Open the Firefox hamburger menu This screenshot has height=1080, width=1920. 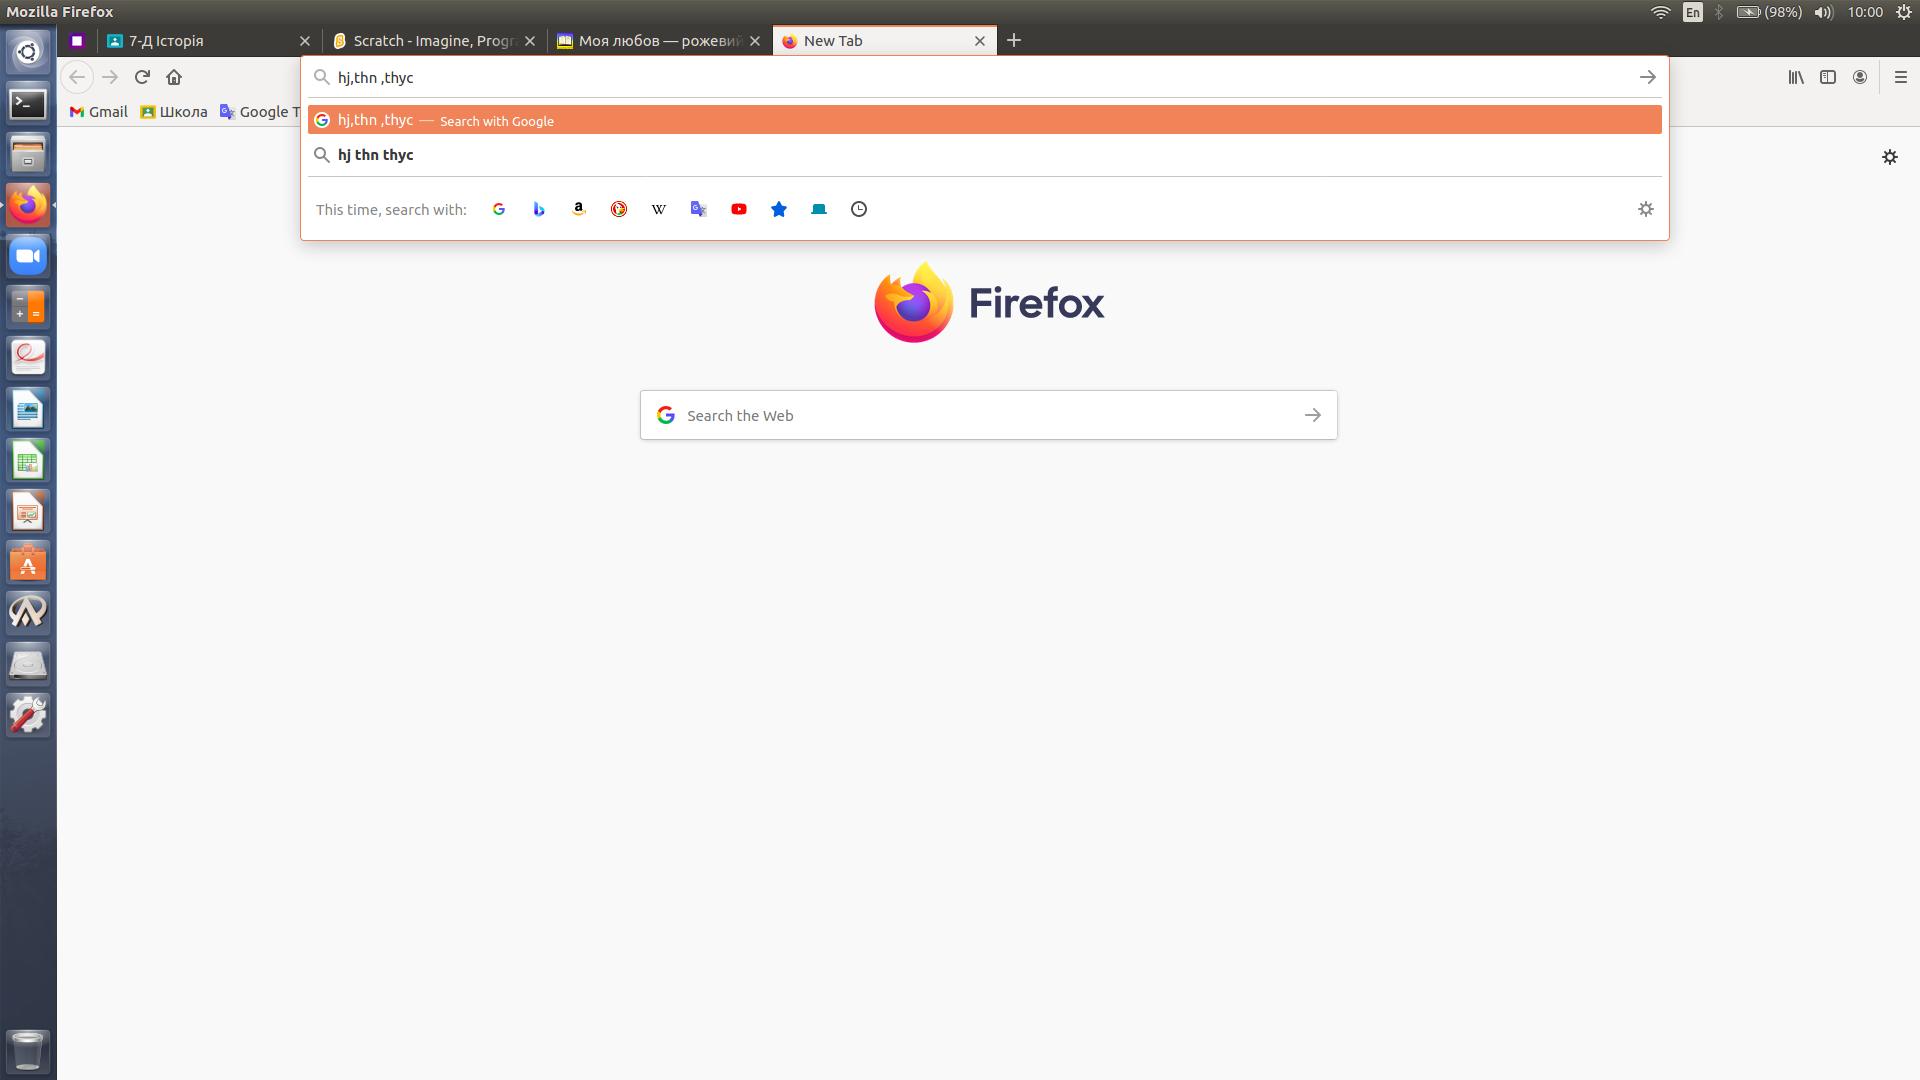point(1901,77)
